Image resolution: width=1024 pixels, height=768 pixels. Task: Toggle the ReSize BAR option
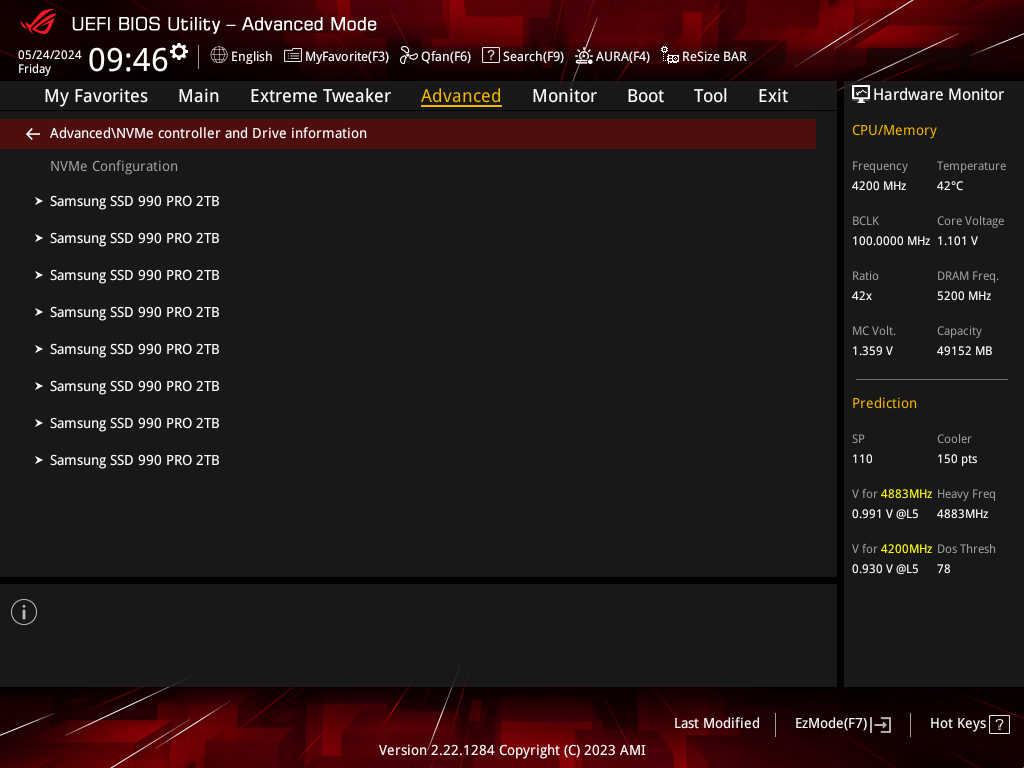[703, 56]
